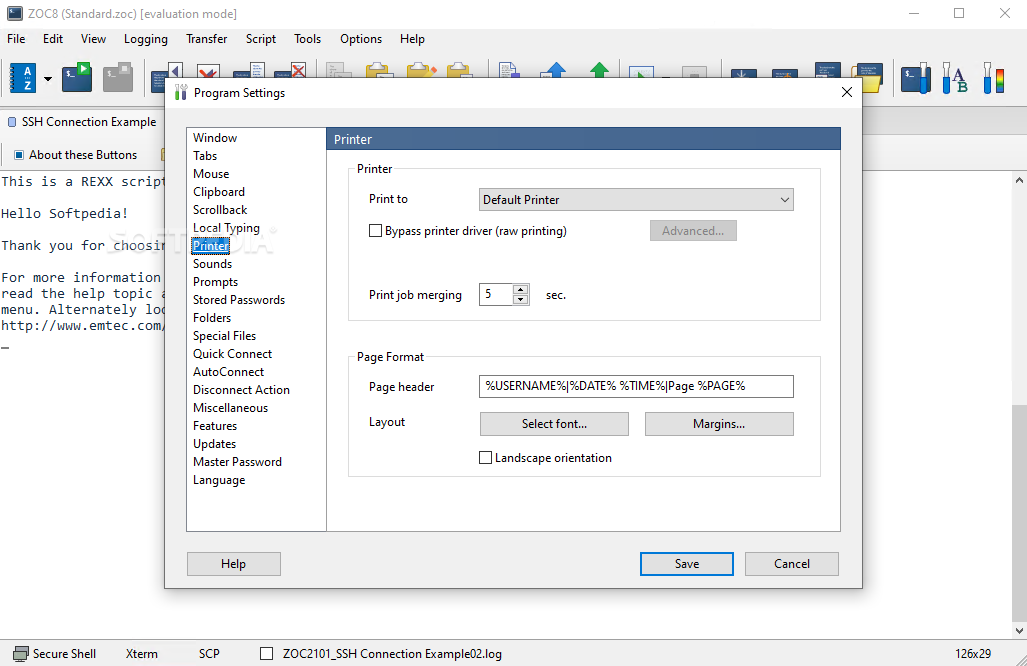The width and height of the screenshot is (1027, 666).
Task: Select Special Files category
Action: 224,336
